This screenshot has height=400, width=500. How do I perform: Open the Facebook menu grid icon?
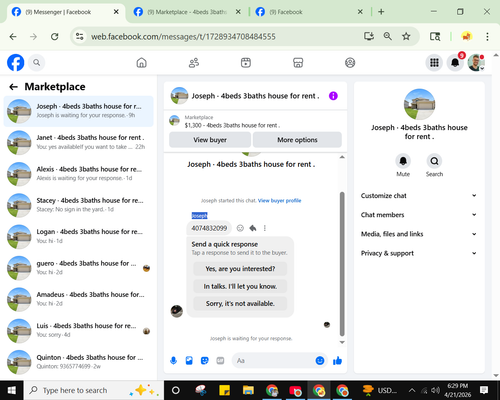[x=434, y=62]
